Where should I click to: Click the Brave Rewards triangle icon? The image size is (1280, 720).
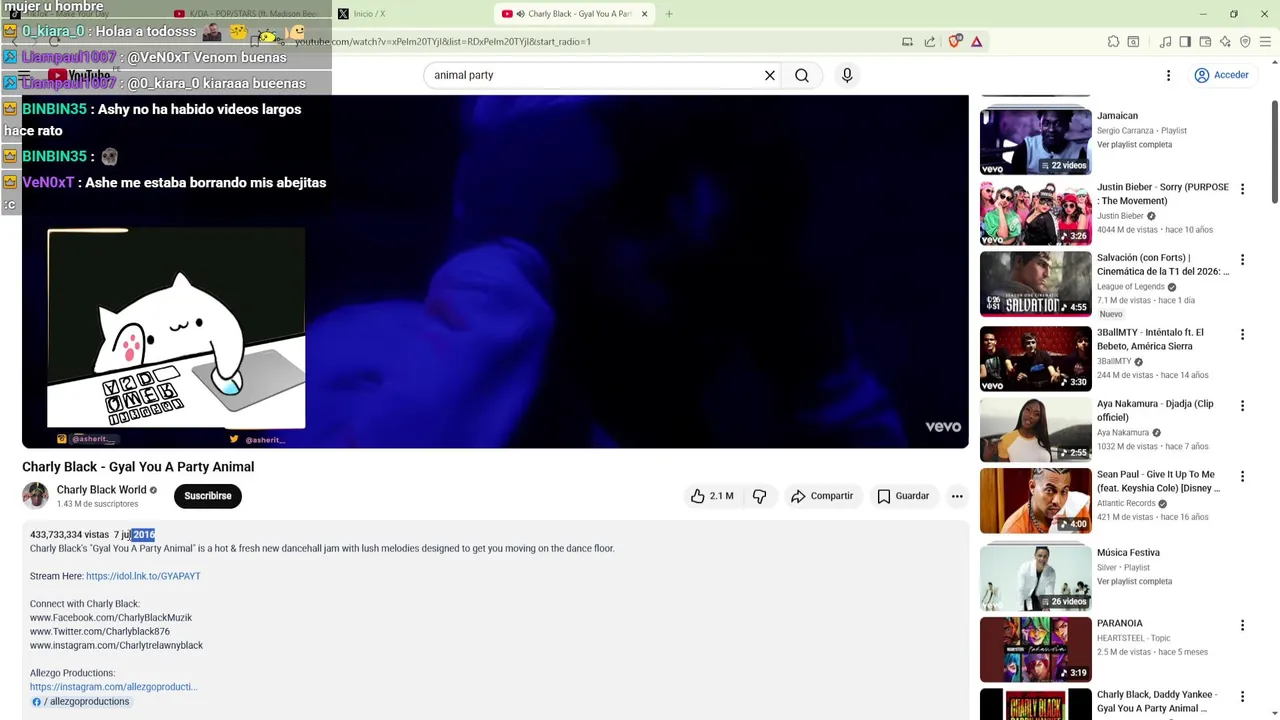click(x=976, y=42)
